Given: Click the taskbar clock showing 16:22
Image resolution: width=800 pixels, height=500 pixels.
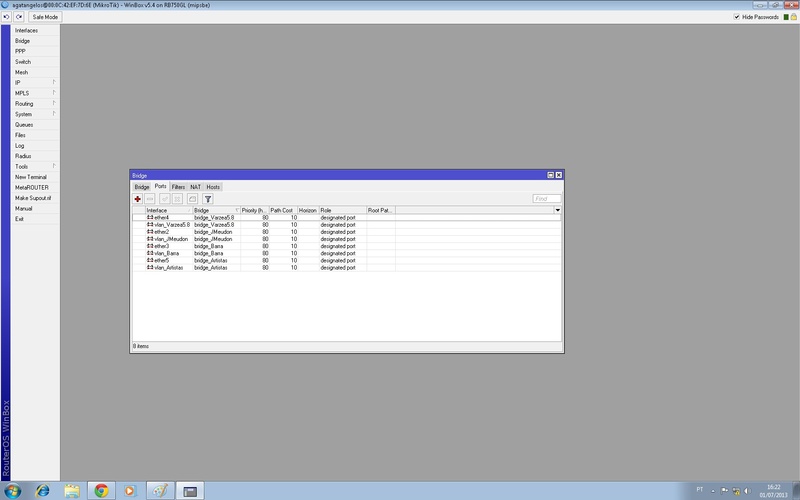Looking at the screenshot, I should point(773,491).
